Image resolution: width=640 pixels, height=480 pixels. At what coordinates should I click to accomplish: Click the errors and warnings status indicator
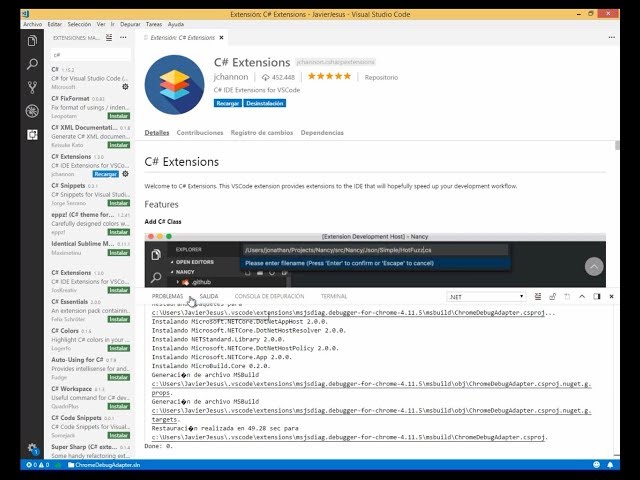[x=38, y=465]
